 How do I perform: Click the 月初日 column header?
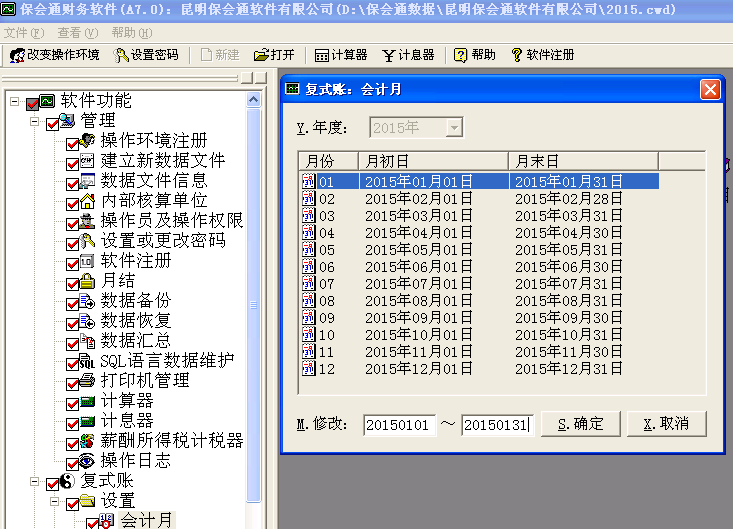click(433, 161)
